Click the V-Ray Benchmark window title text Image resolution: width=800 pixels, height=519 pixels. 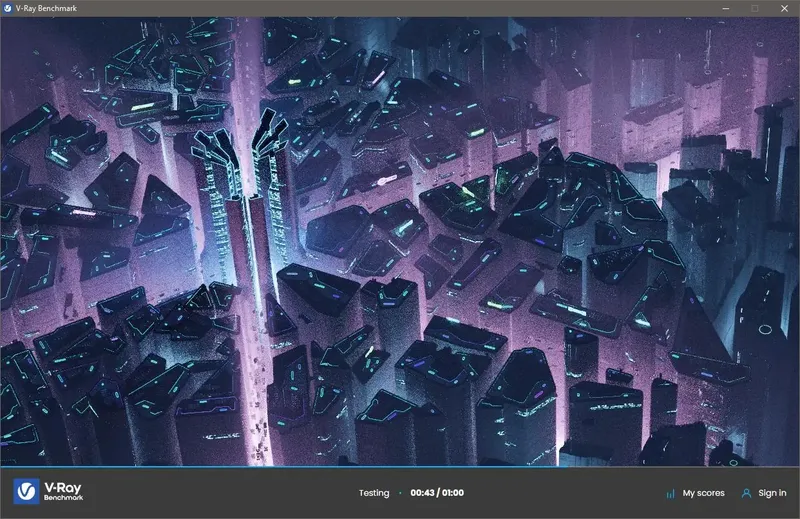[46, 8]
